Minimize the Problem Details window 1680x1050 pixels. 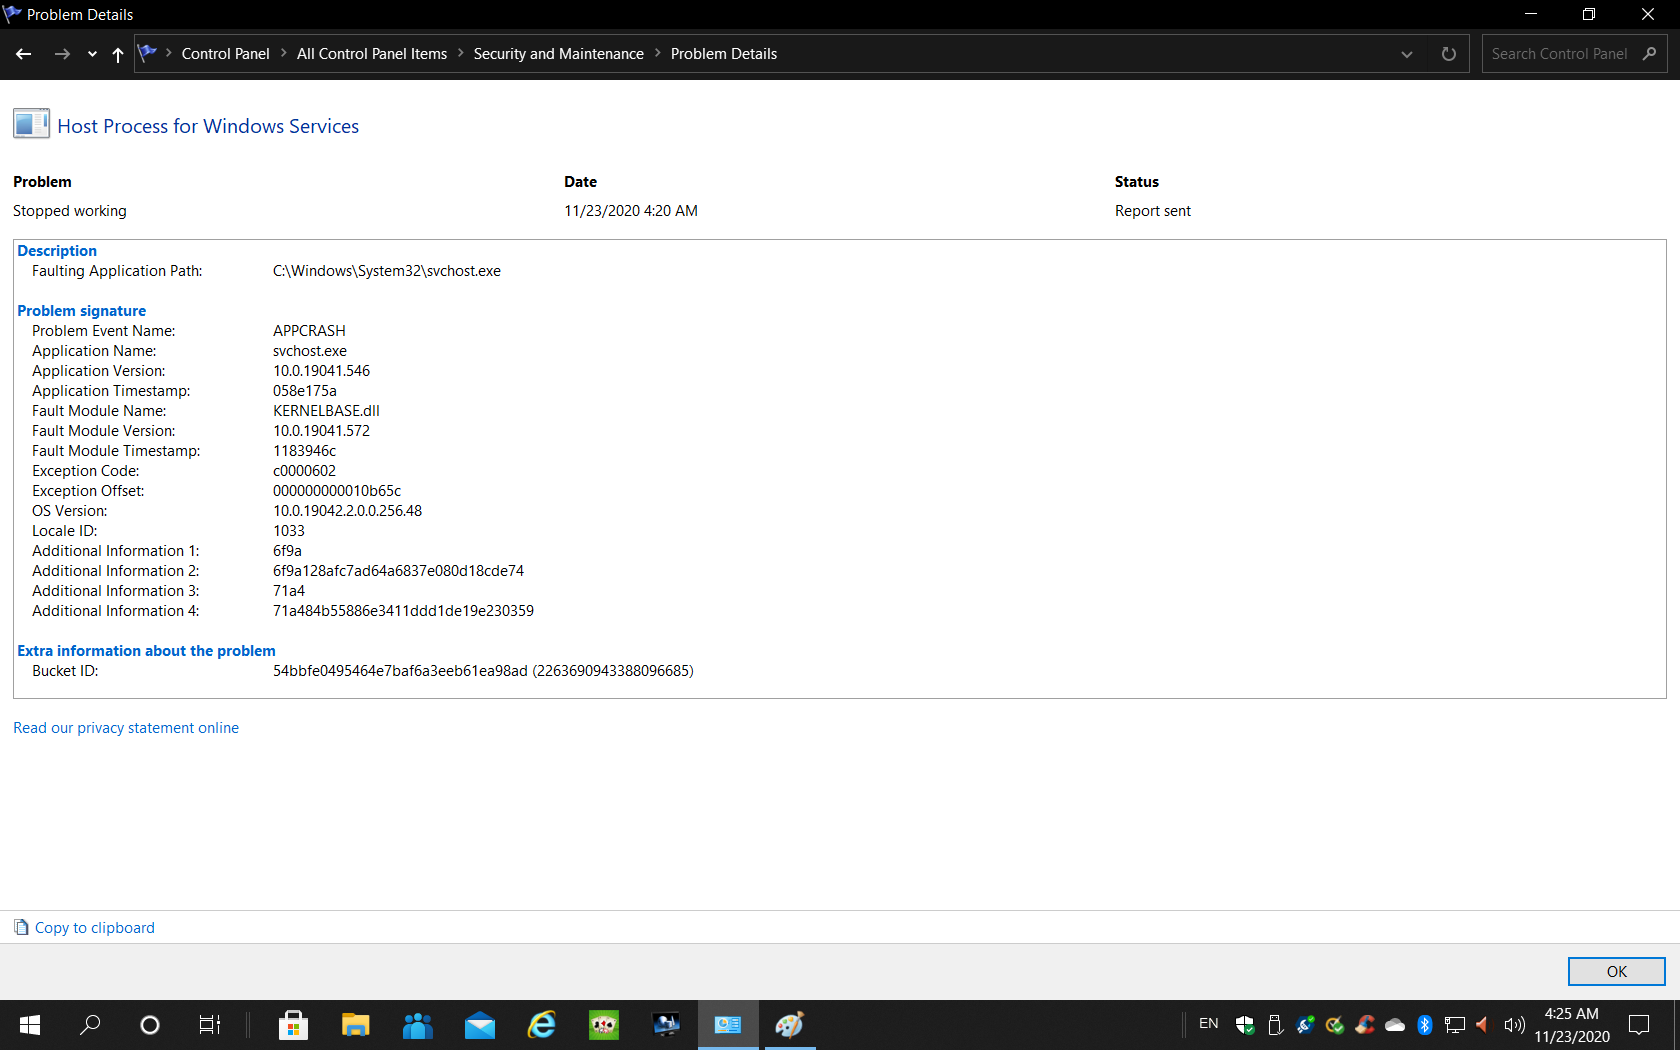(x=1531, y=14)
